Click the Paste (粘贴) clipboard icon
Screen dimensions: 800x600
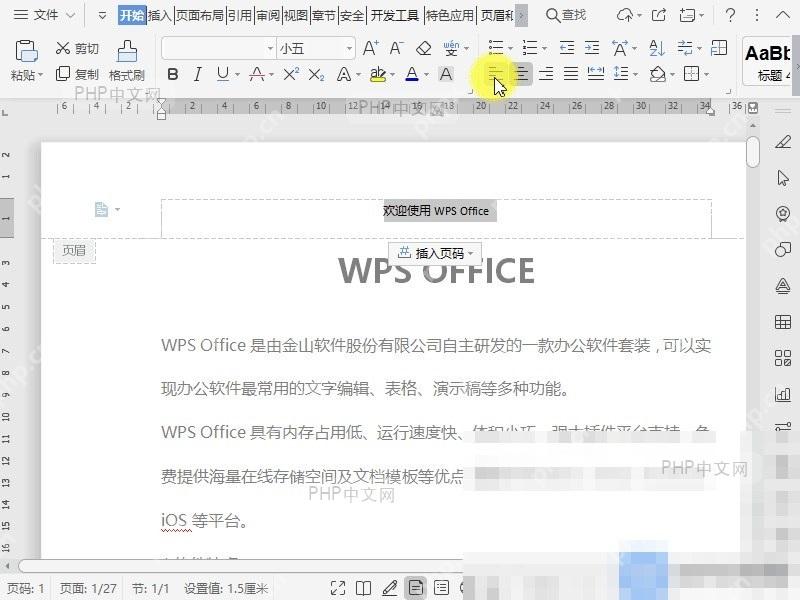tap(27, 51)
